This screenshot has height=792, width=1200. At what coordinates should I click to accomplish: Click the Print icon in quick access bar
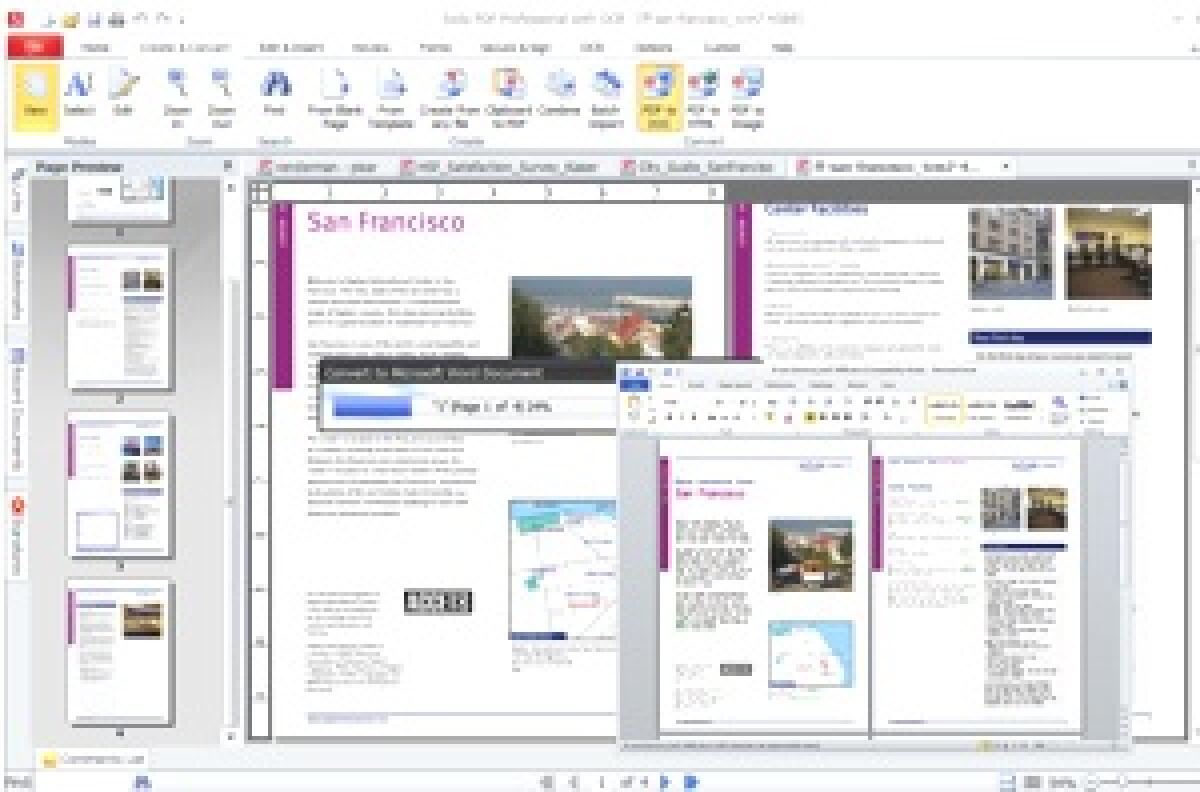(x=117, y=18)
